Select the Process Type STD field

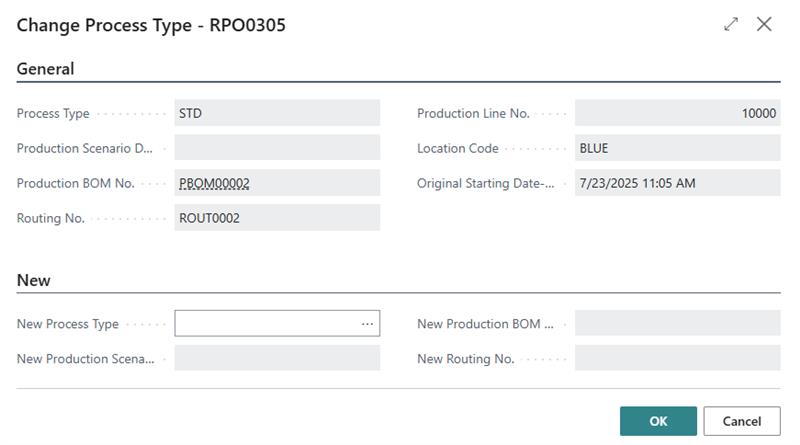tap(277, 113)
